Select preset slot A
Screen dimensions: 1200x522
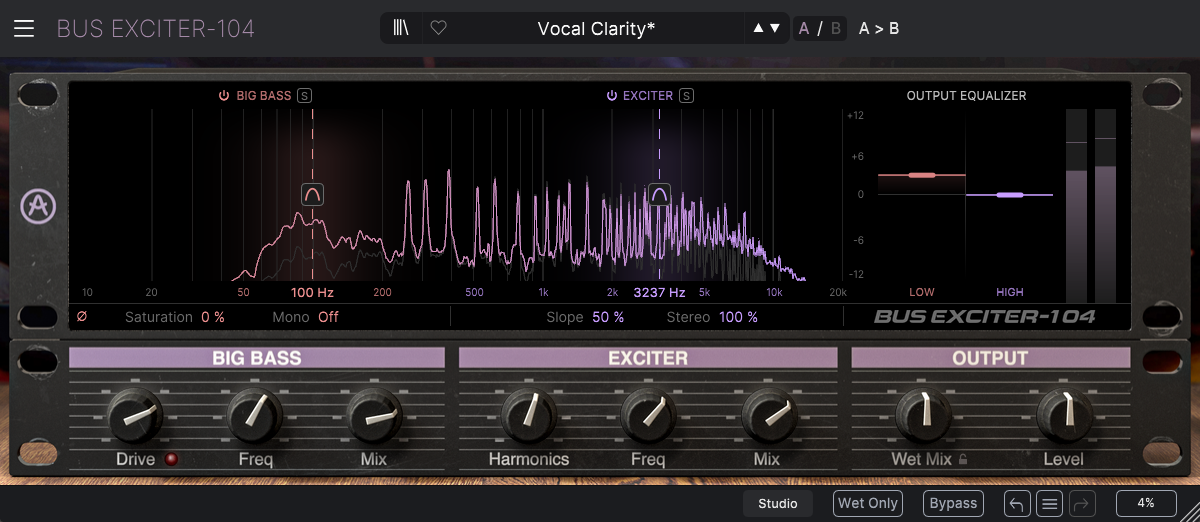[804, 28]
